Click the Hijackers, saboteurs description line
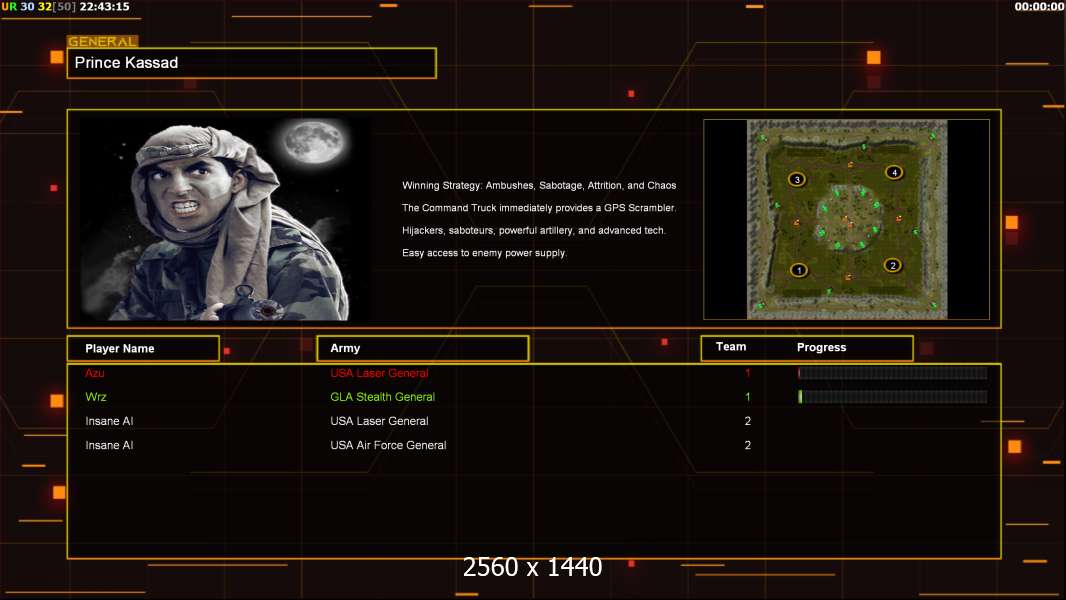Screen dimensions: 1066x600 tap(534, 230)
